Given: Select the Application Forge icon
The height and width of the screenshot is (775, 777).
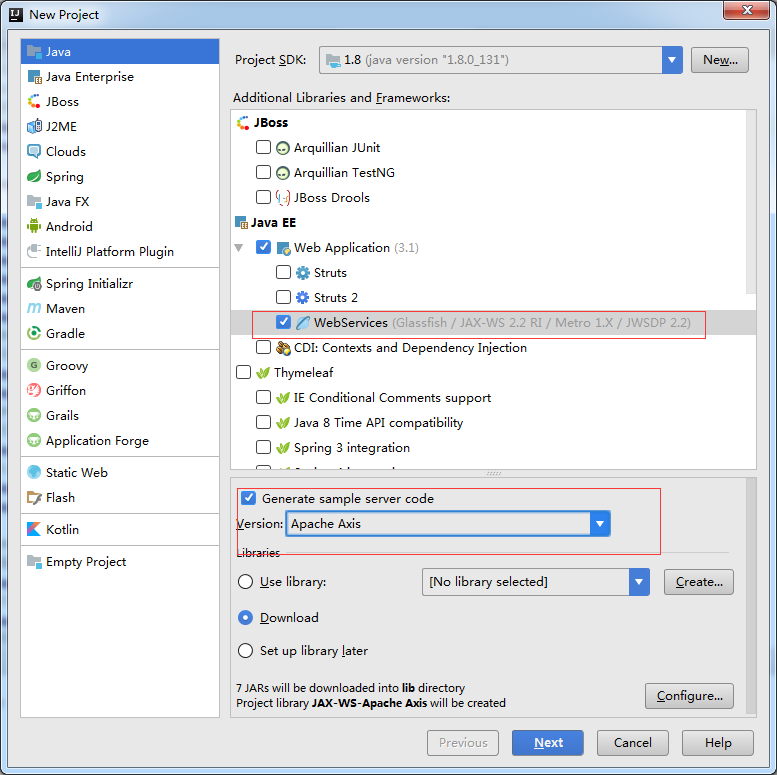Looking at the screenshot, I should (x=34, y=441).
